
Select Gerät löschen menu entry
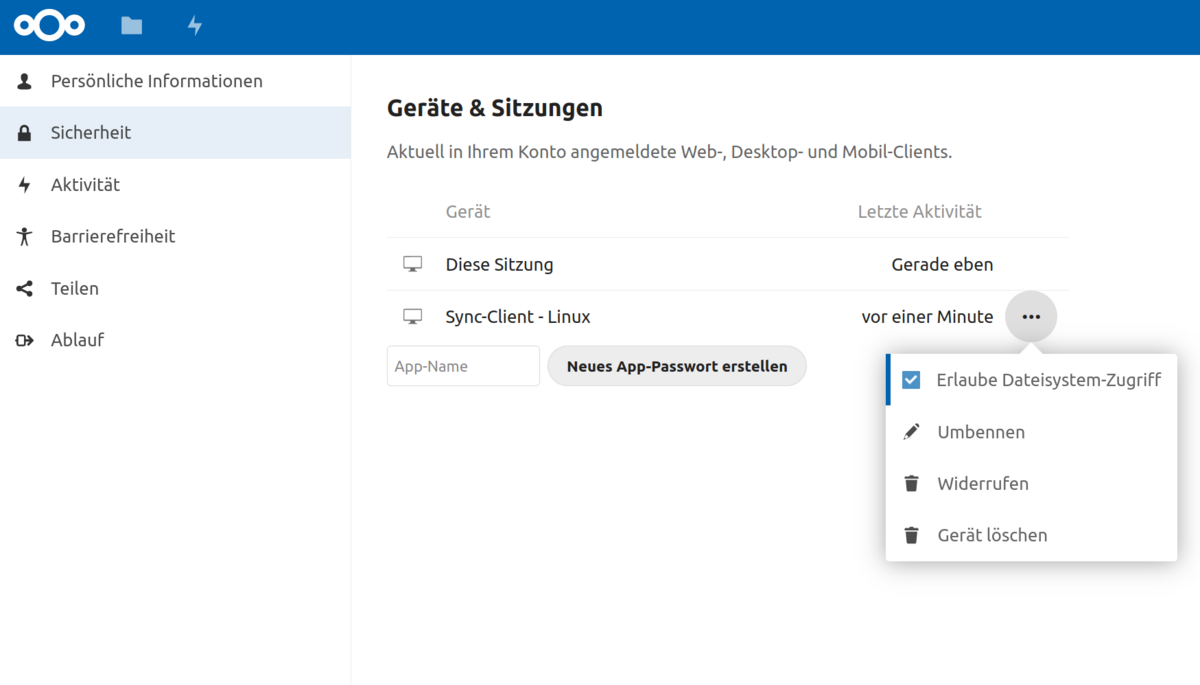992,536
